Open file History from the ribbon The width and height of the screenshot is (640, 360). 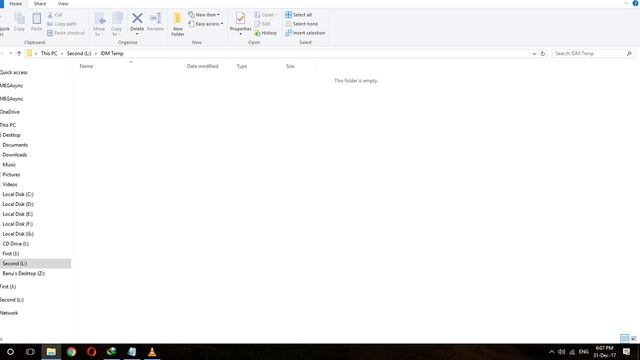tap(266, 33)
